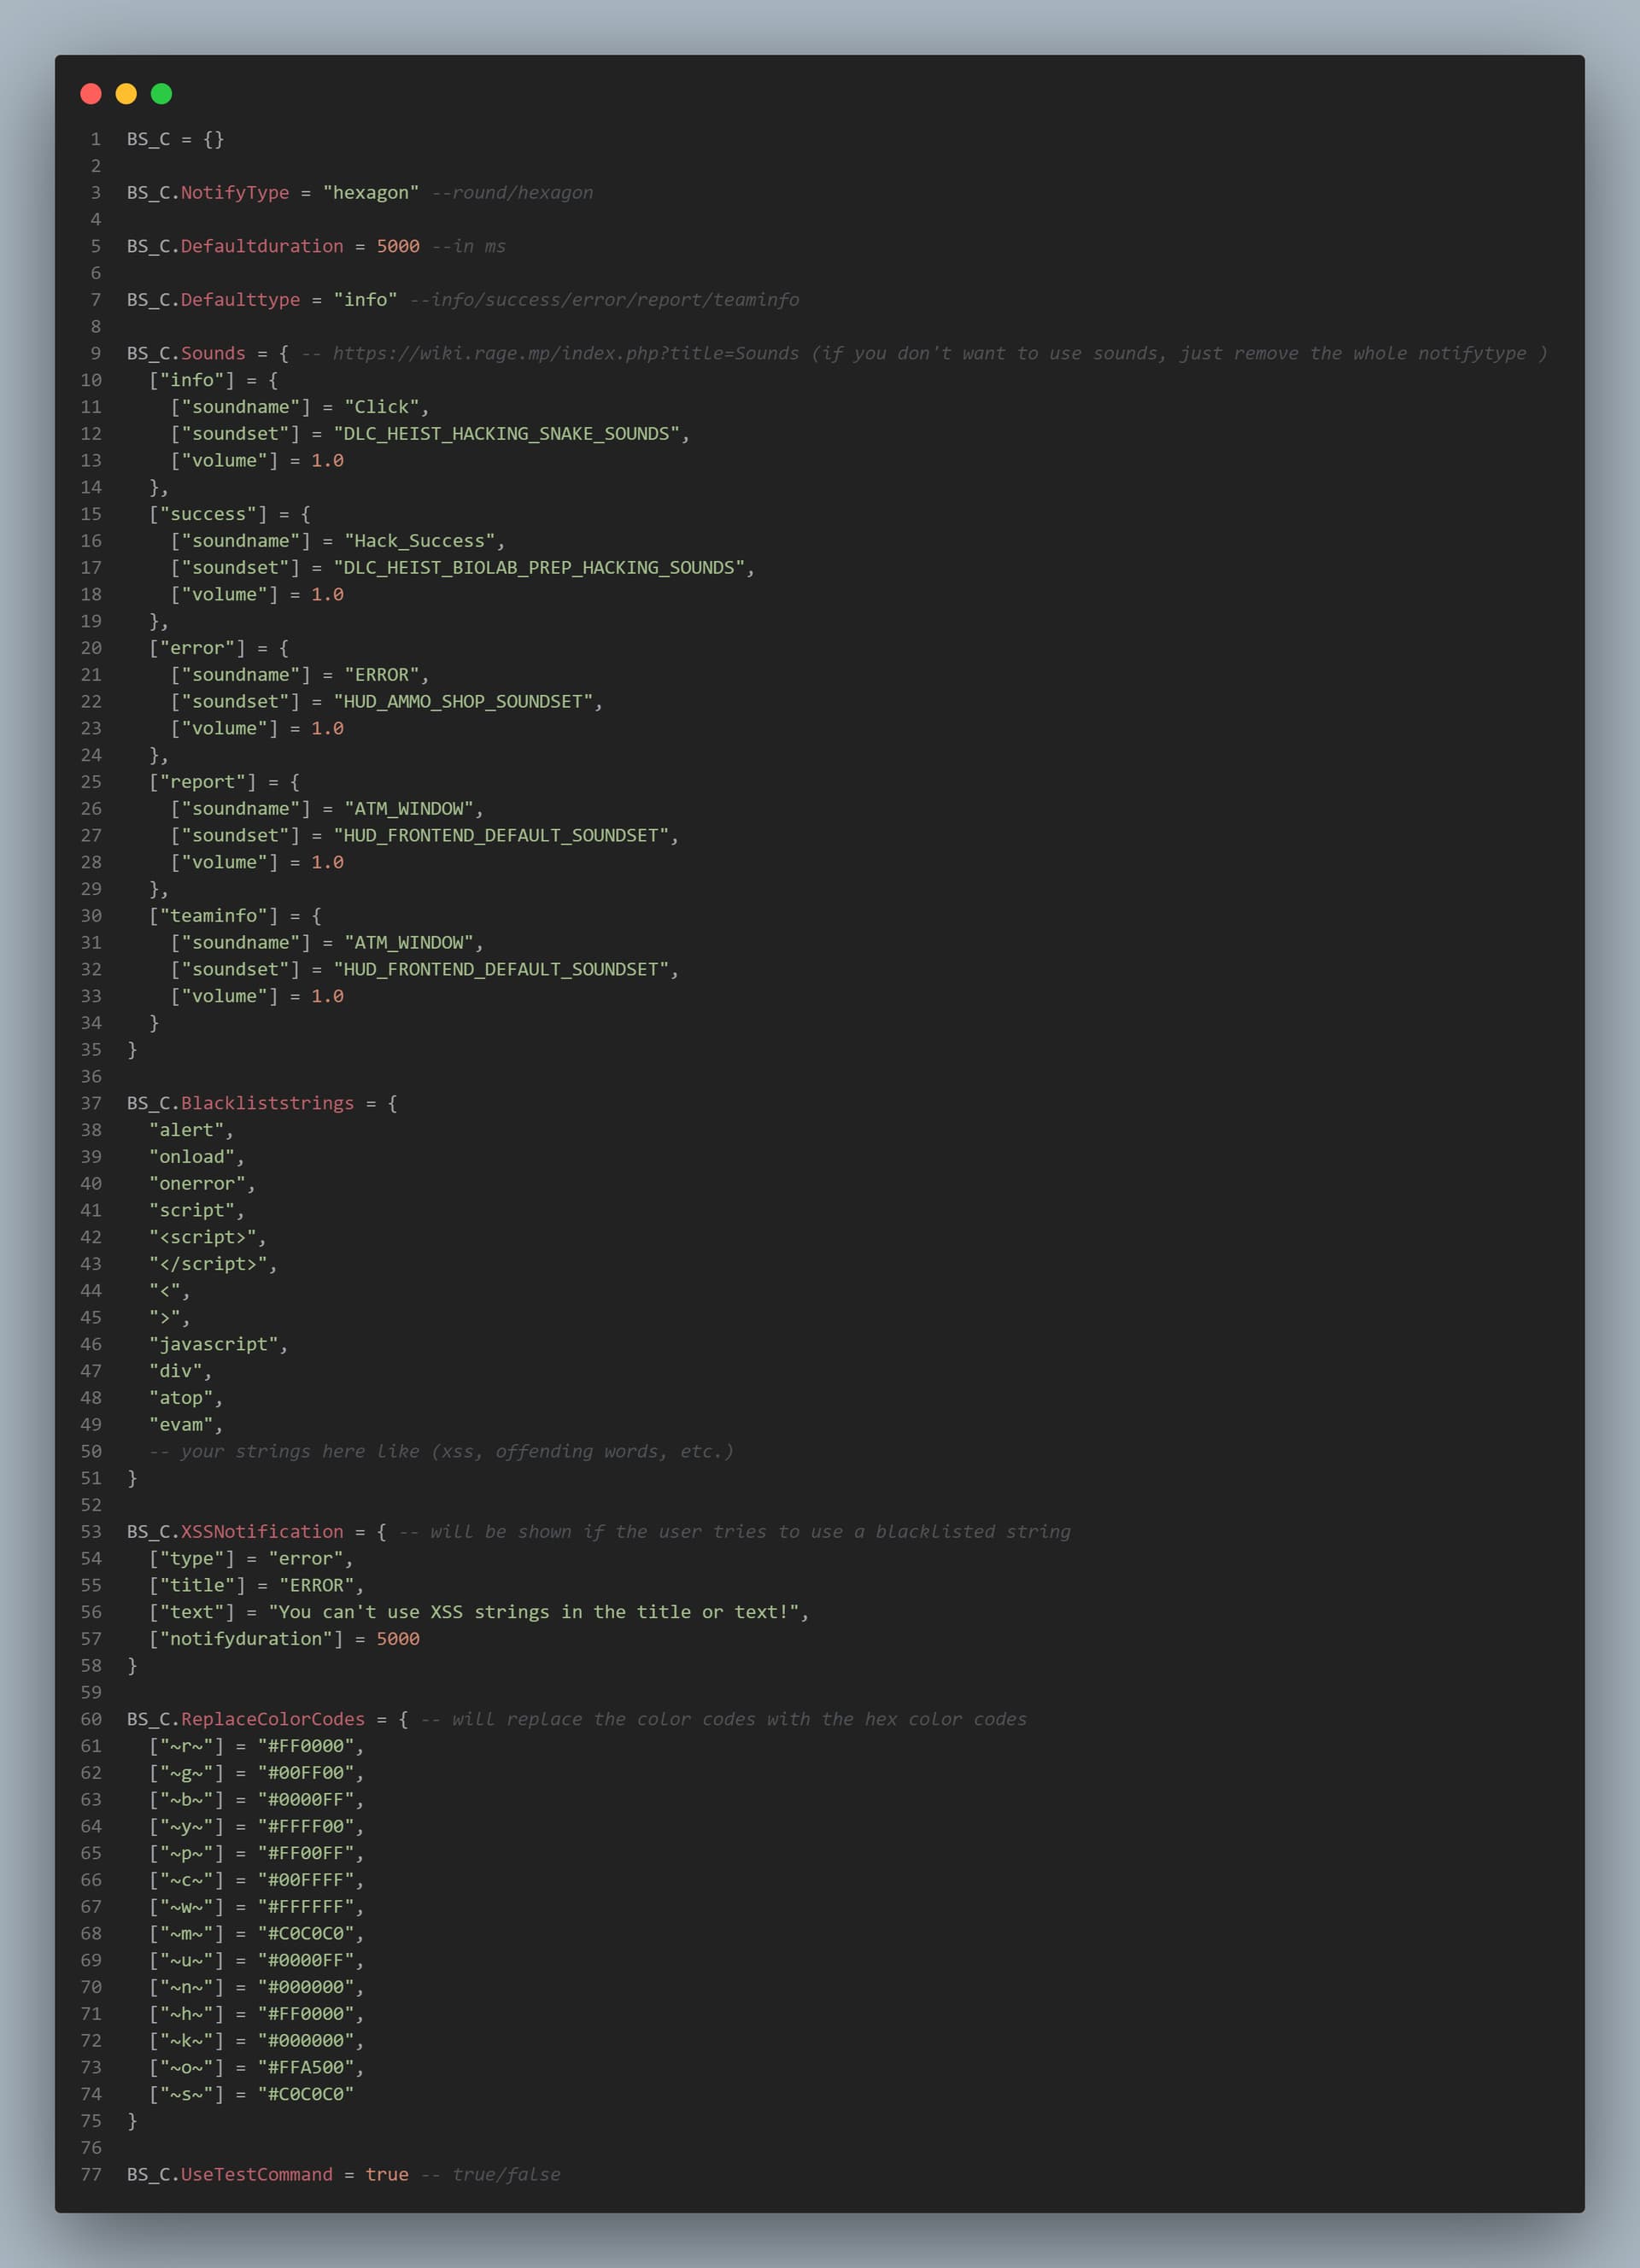Click the red close window dot
The height and width of the screenshot is (2268, 1640).
(x=91, y=94)
